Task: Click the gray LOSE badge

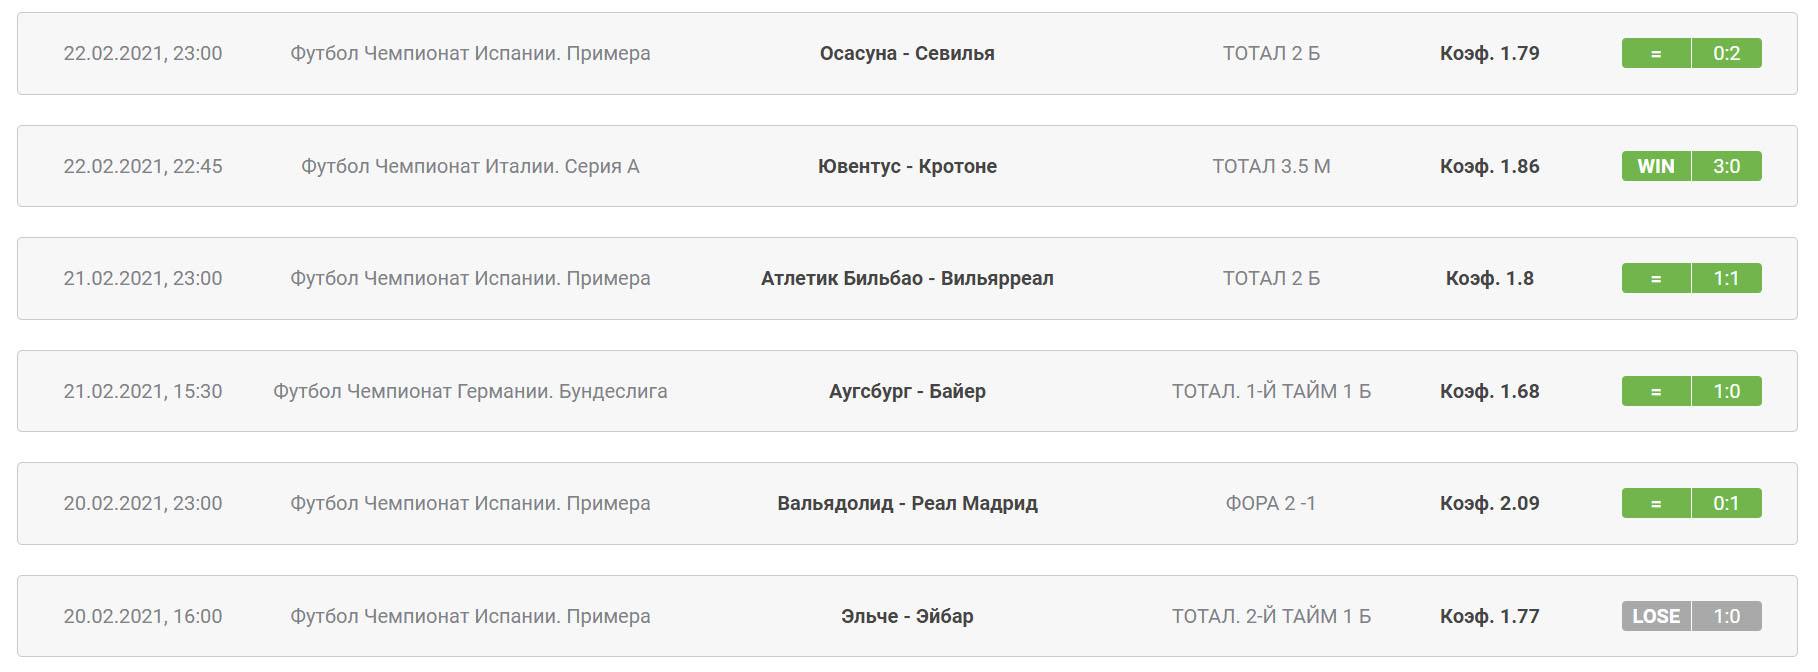Action: pyautogui.click(x=1656, y=617)
